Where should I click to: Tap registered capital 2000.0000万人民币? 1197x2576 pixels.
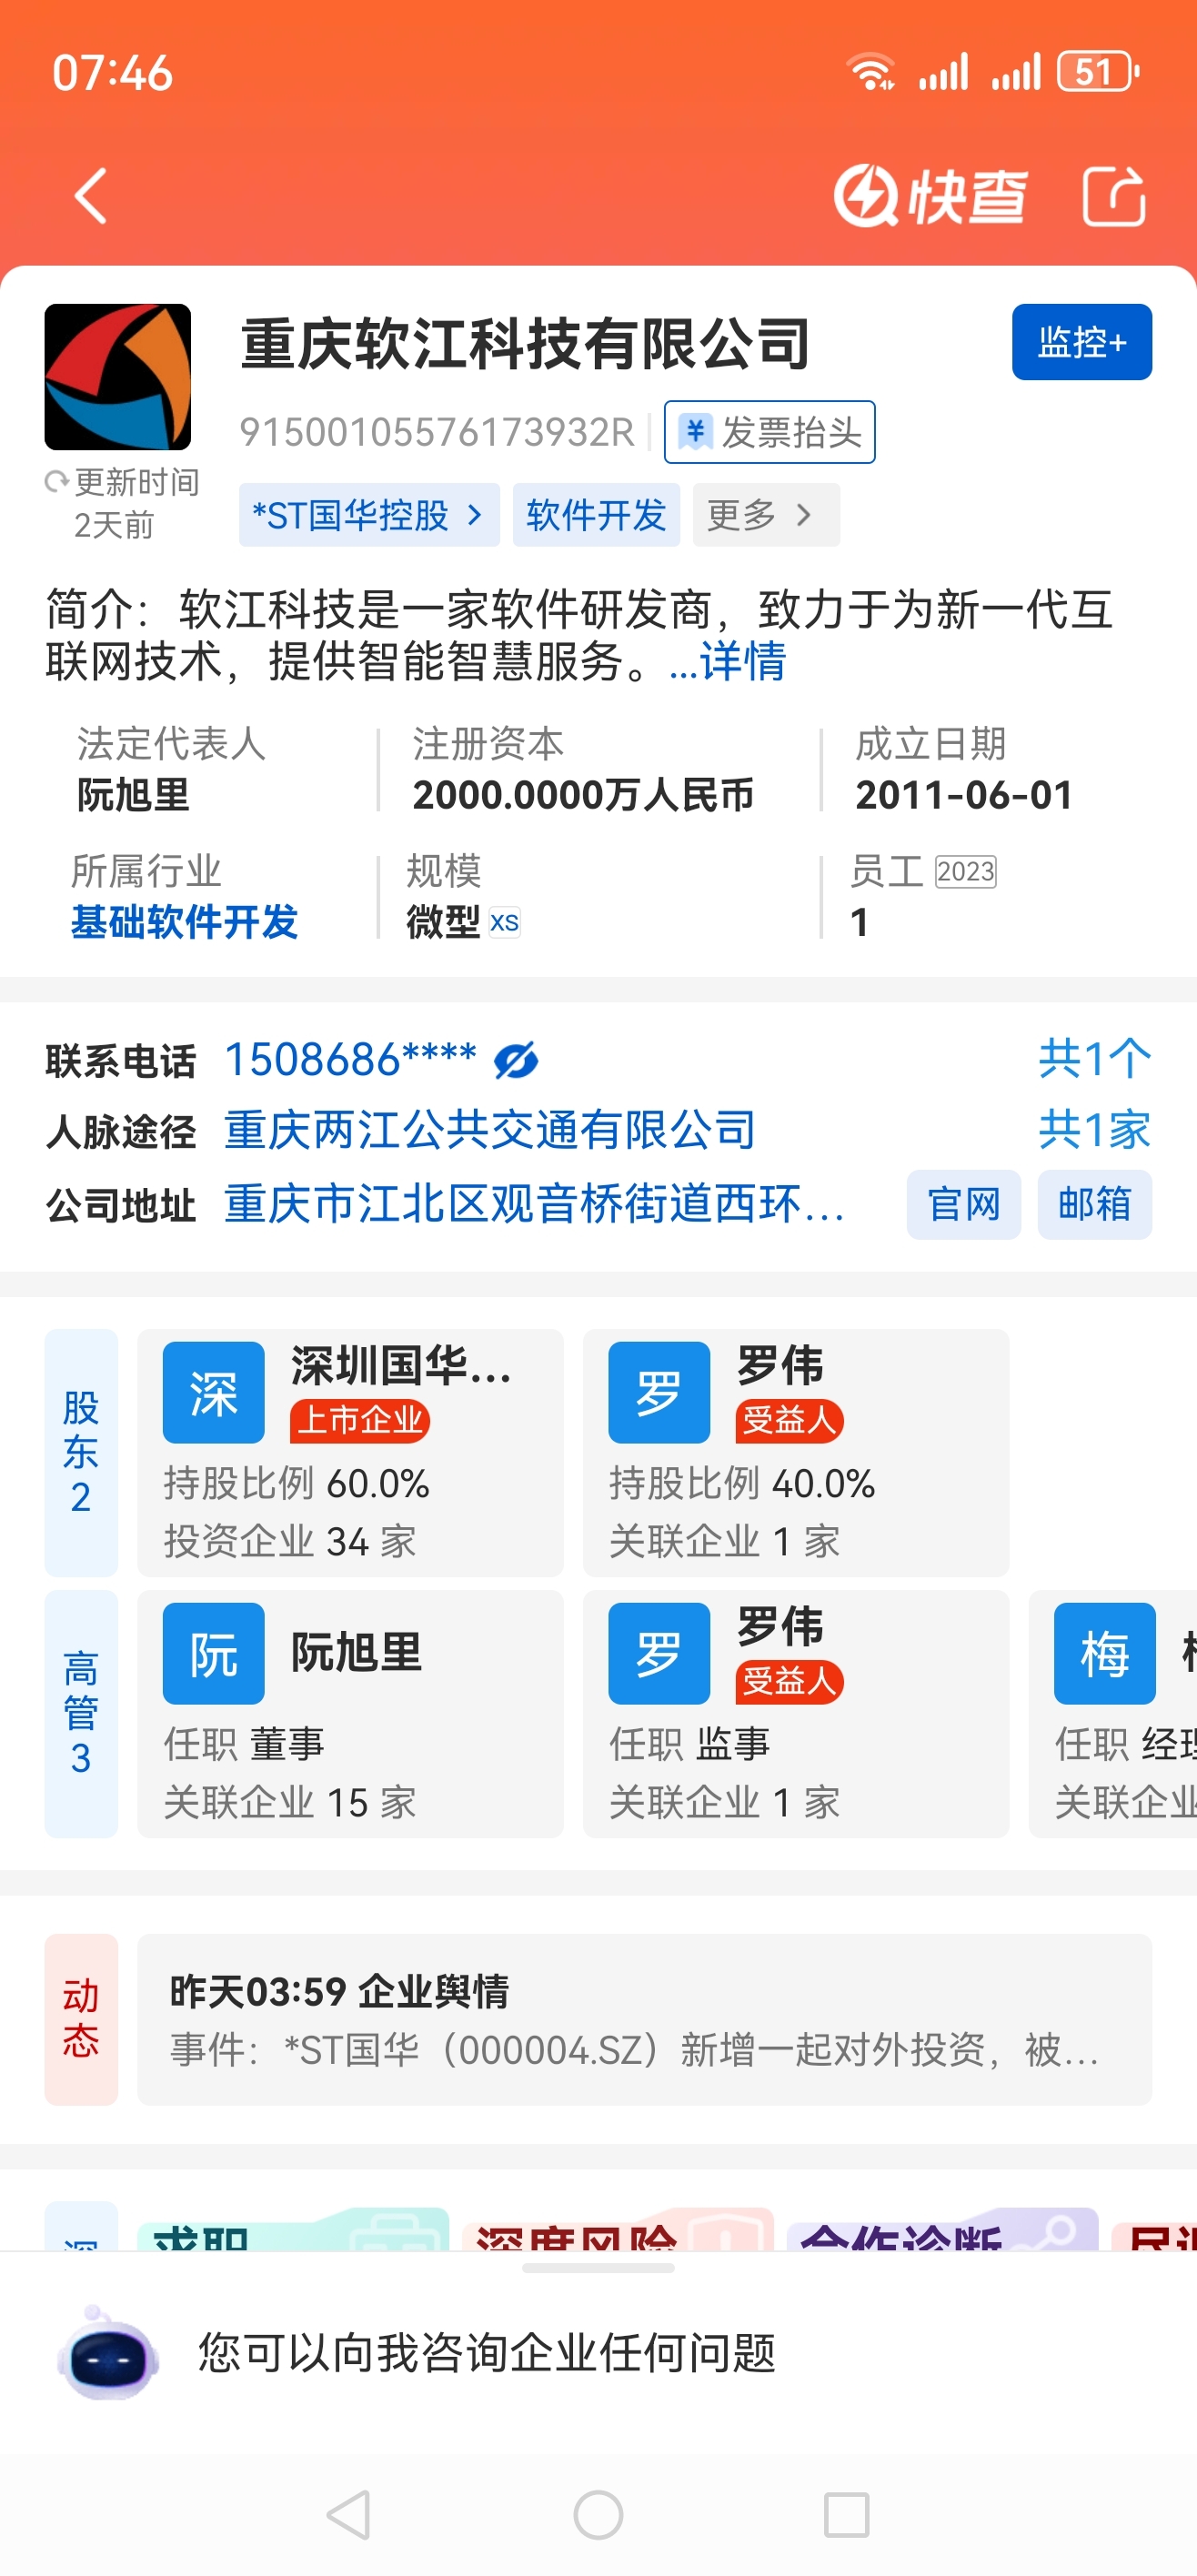583,795
